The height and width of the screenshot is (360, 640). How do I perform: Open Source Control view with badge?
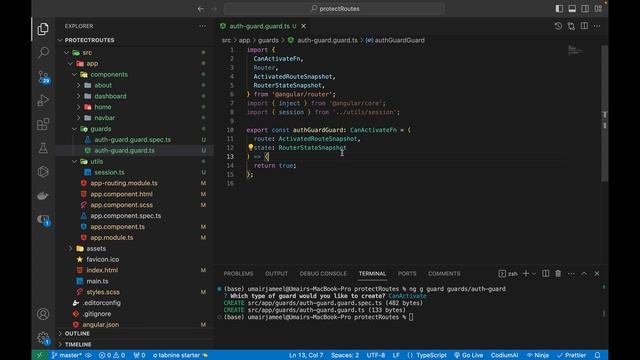tap(43, 77)
